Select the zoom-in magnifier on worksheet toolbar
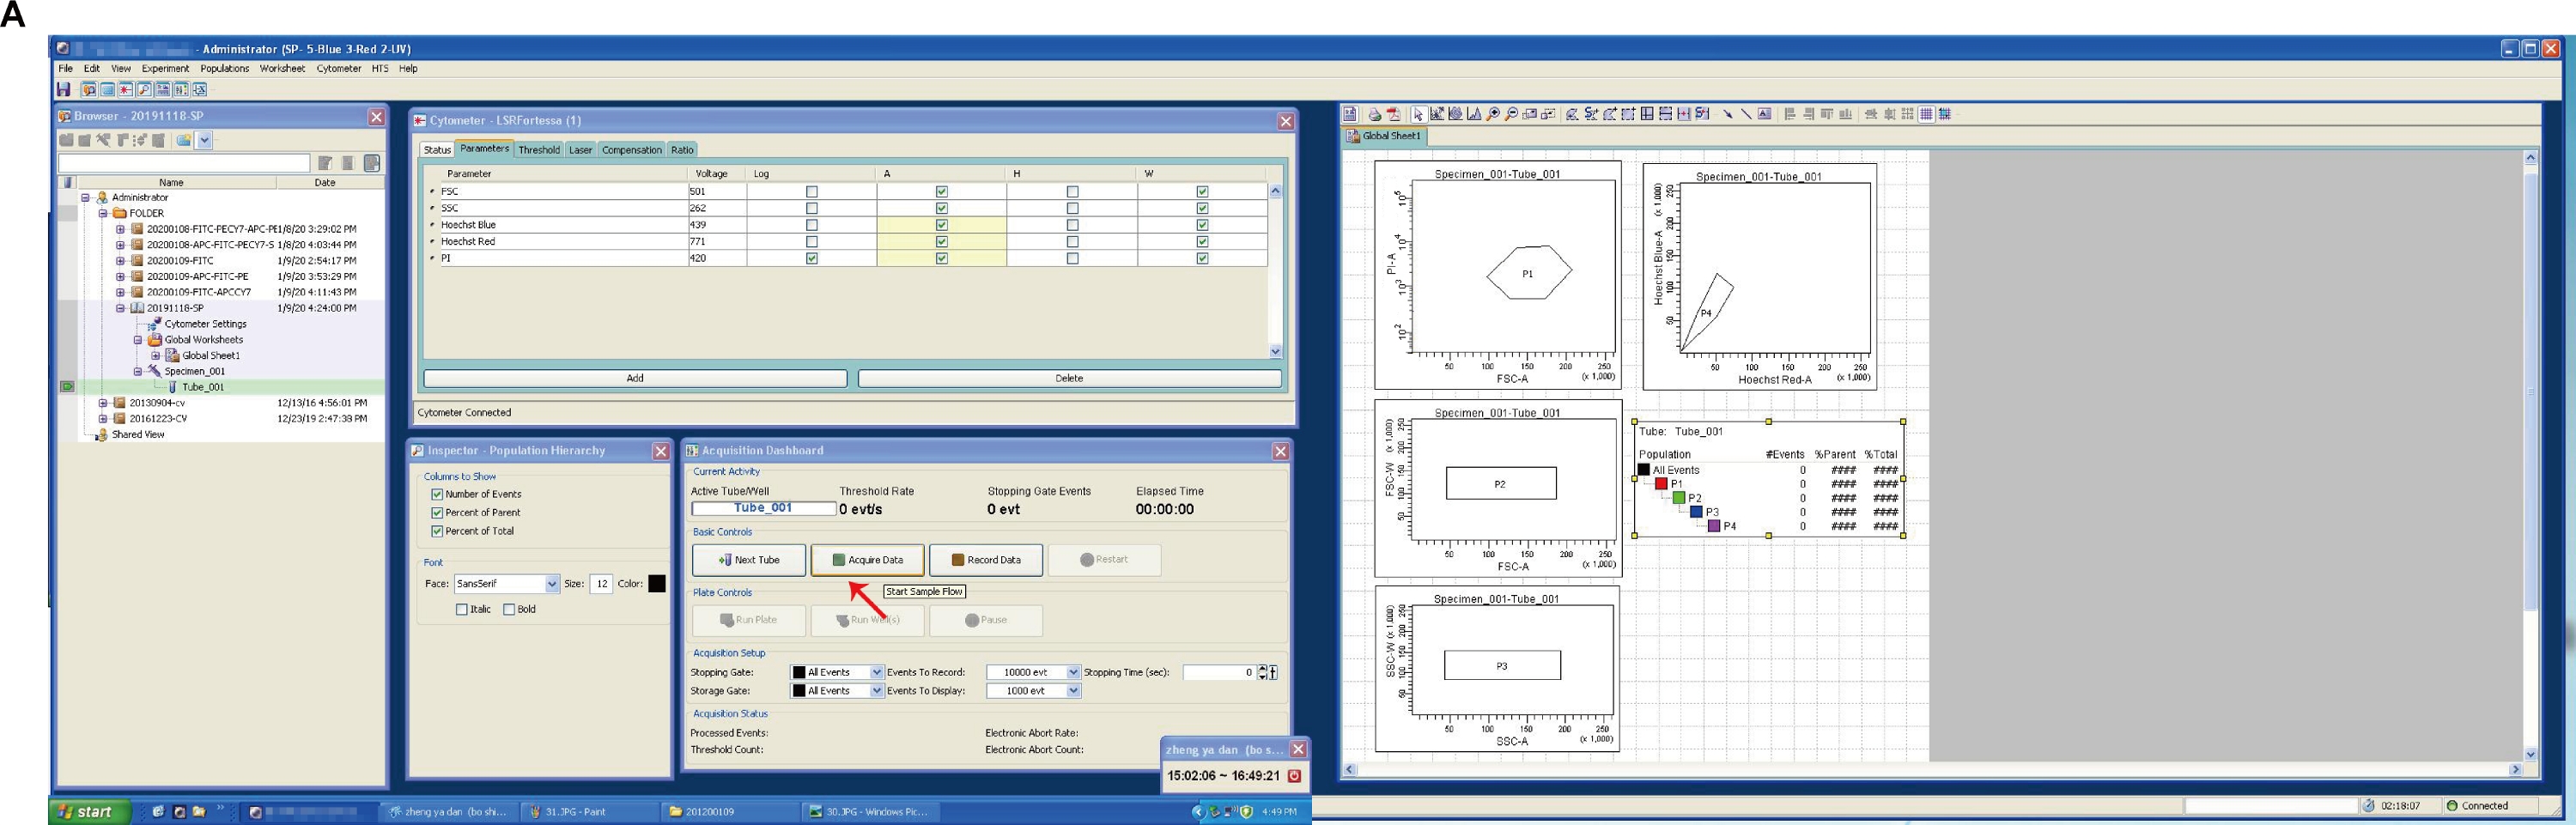2576x825 pixels. pos(1493,114)
